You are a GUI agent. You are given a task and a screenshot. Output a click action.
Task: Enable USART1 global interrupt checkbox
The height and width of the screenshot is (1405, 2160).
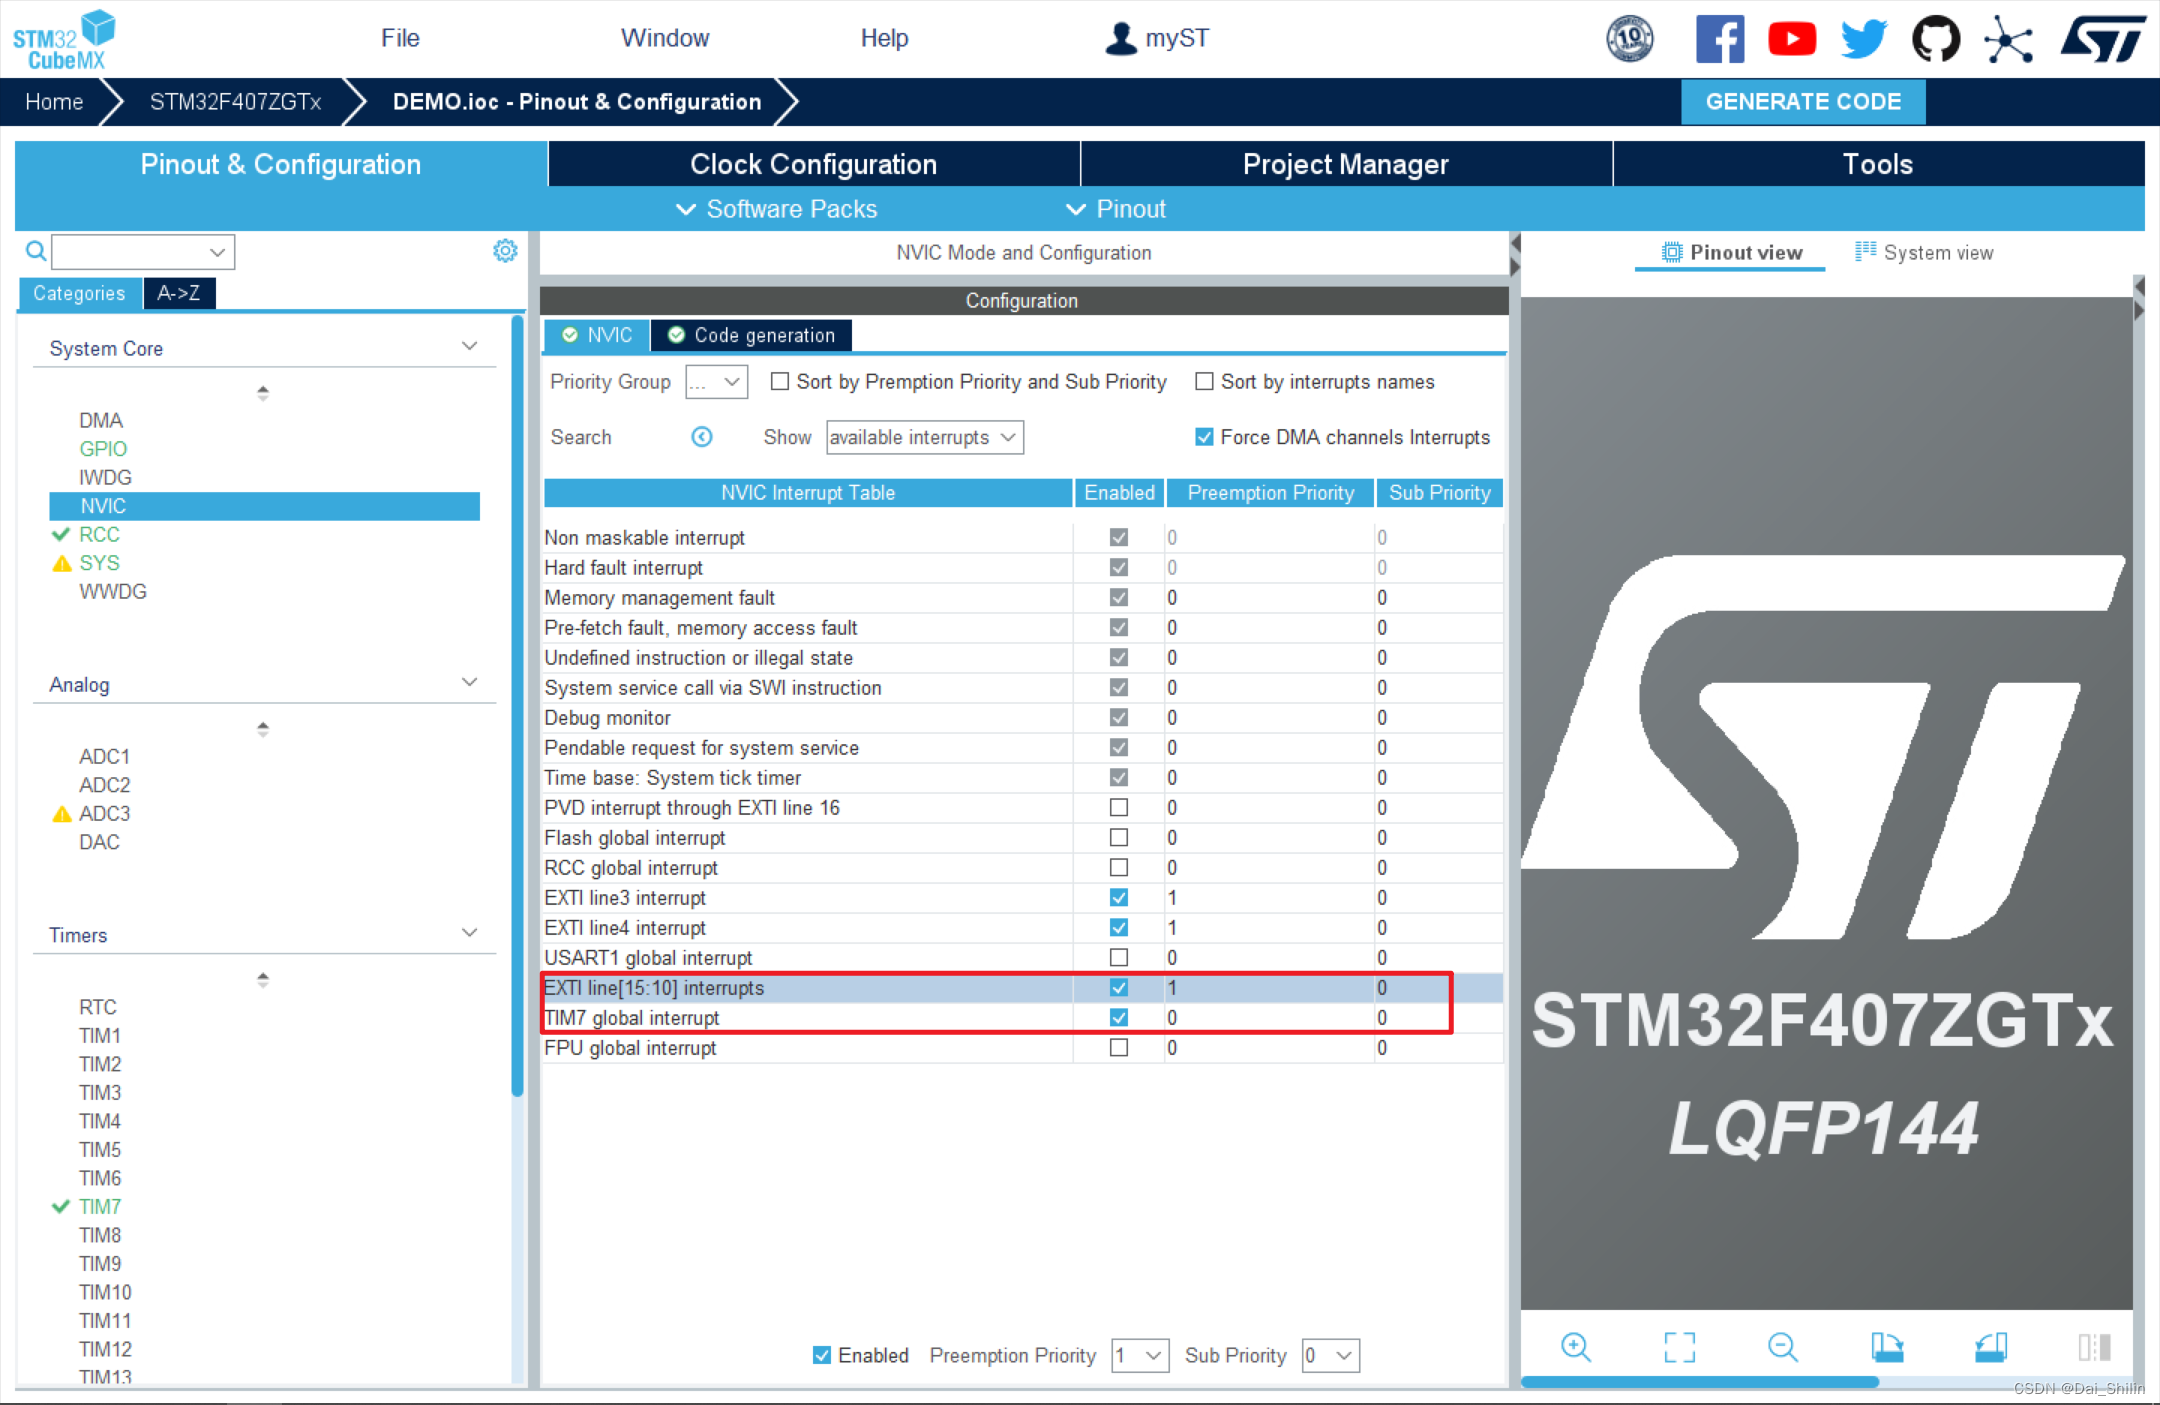[1118, 958]
